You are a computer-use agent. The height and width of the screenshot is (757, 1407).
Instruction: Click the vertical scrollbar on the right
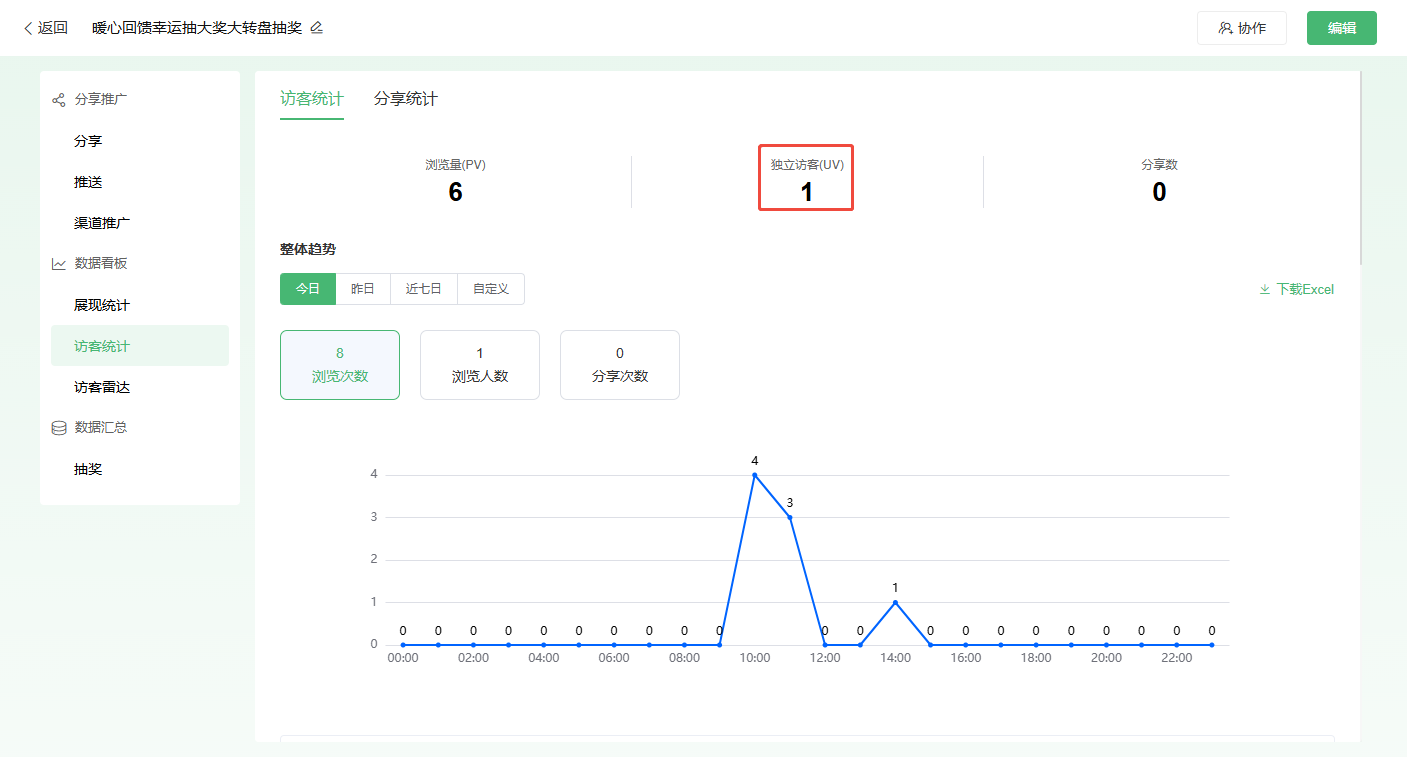[1361, 170]
